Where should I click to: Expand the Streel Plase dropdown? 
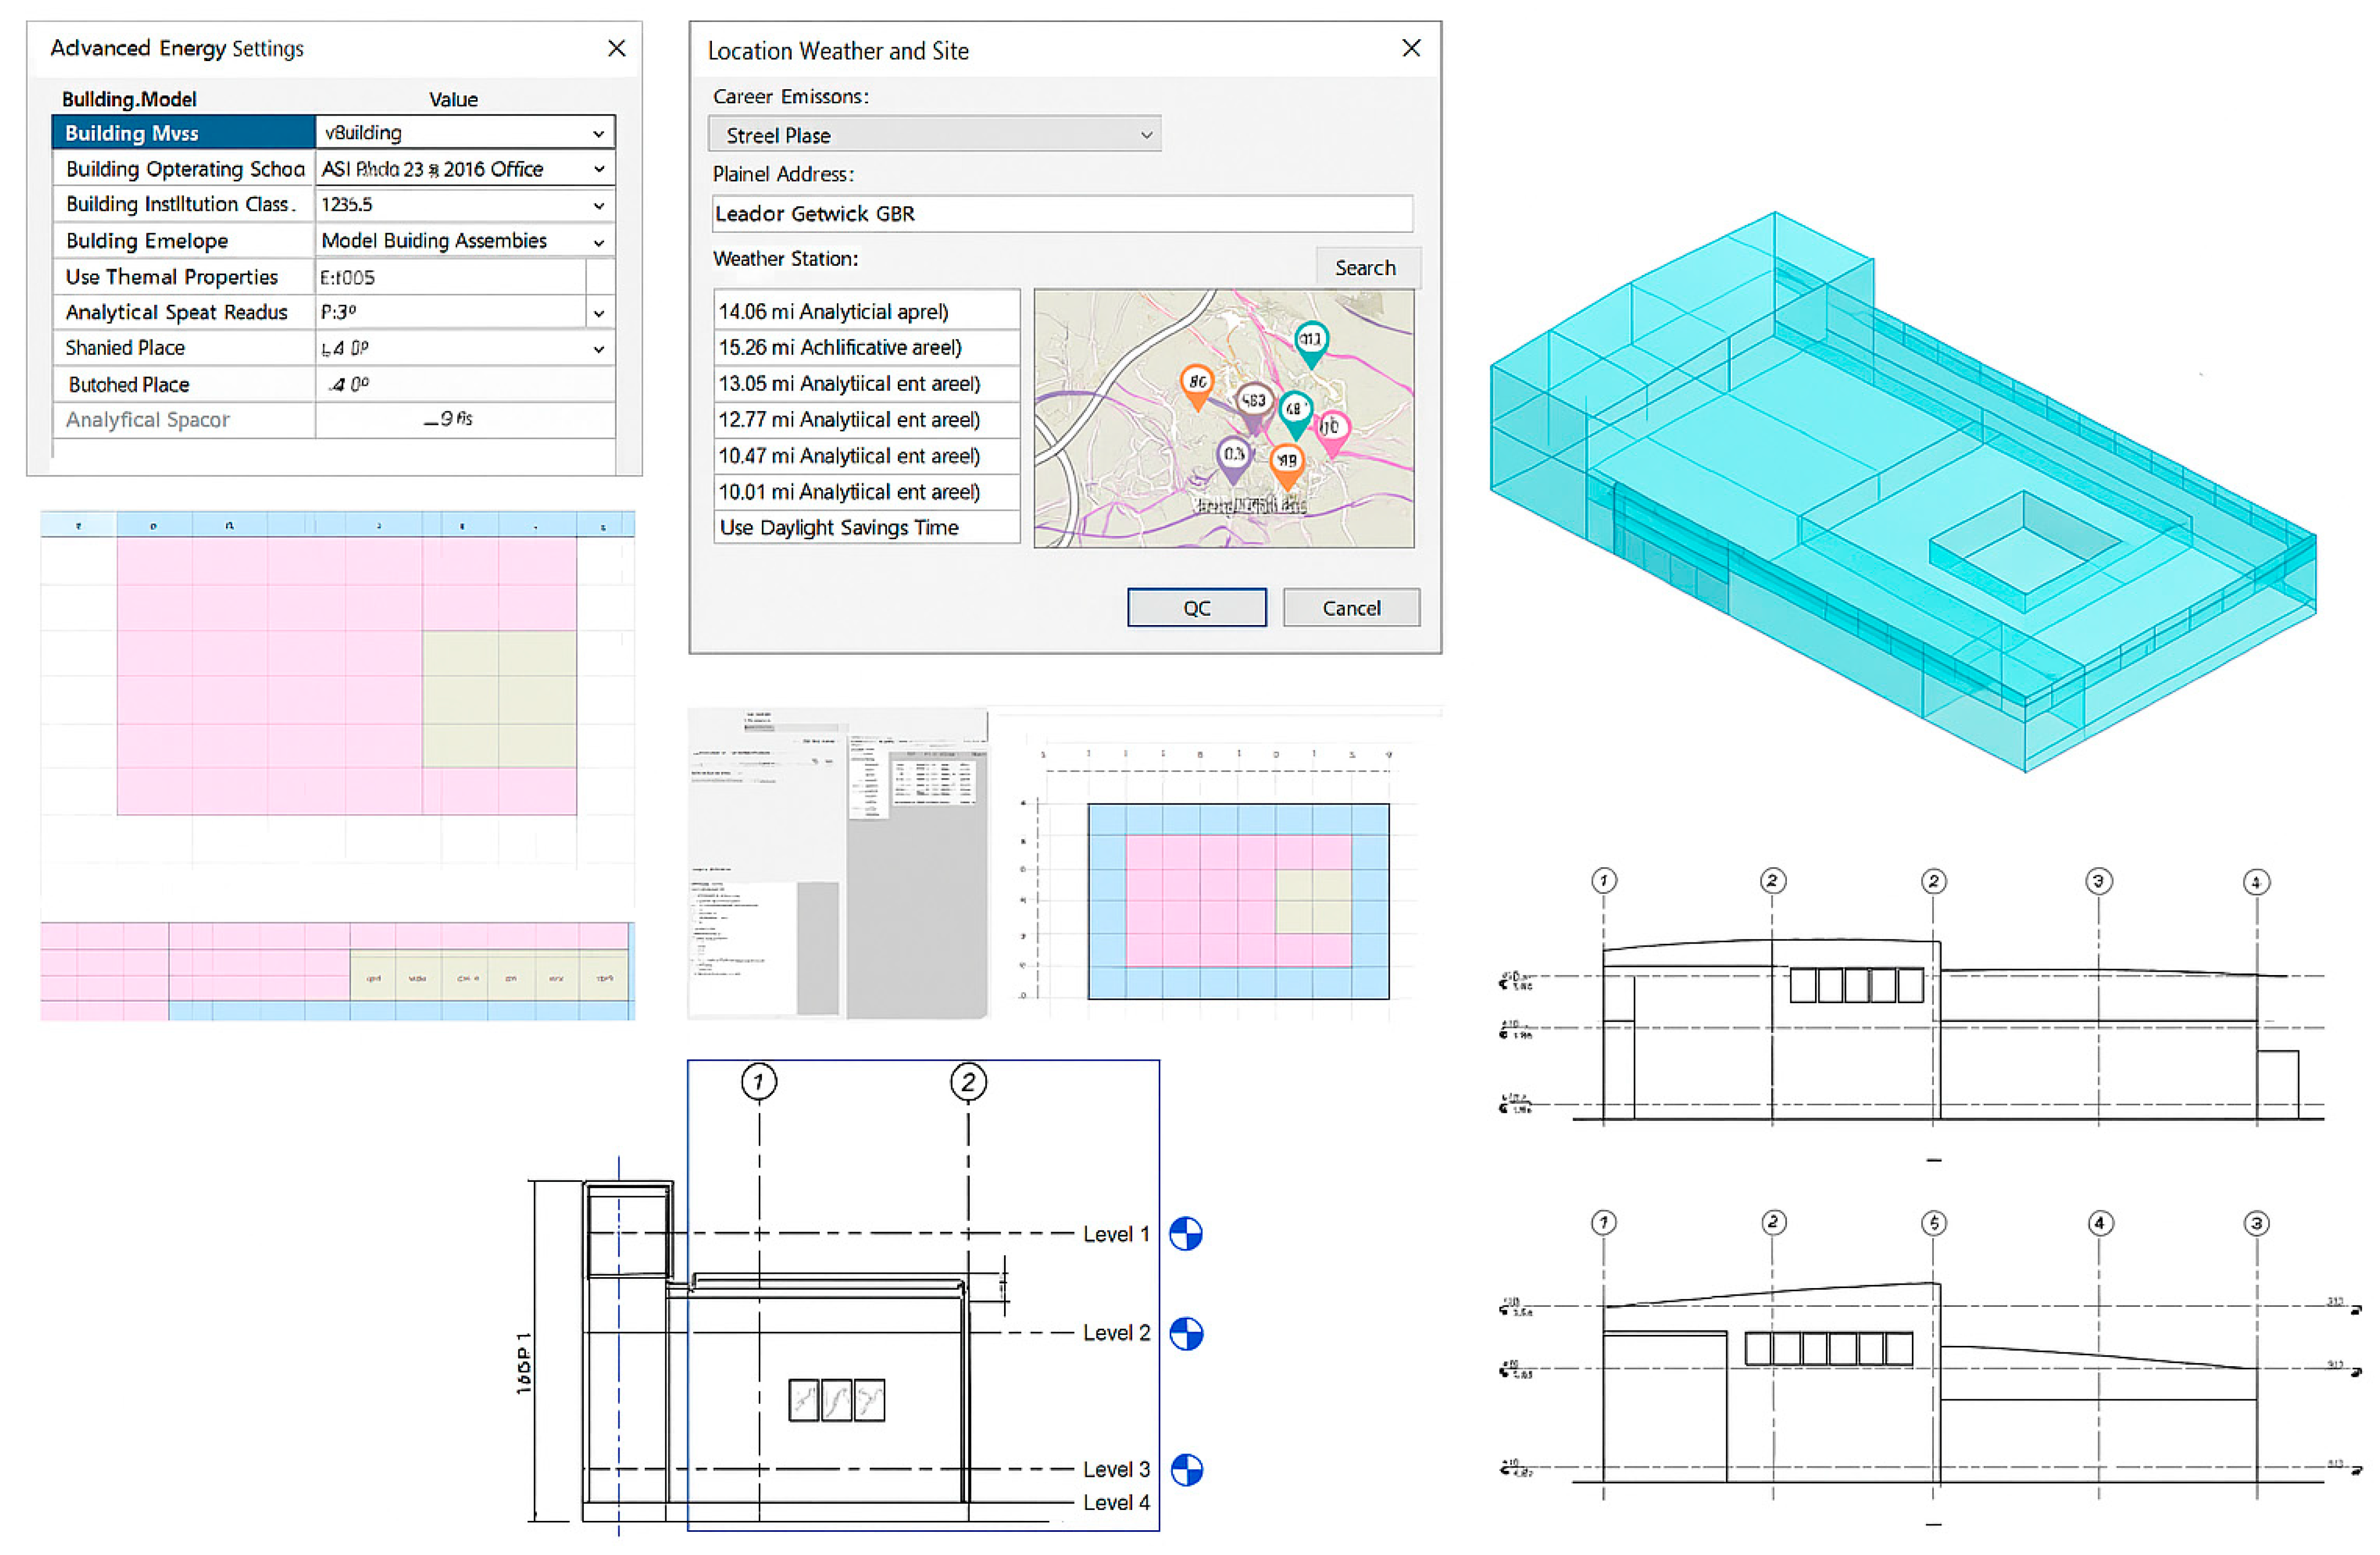[1146, 135]
